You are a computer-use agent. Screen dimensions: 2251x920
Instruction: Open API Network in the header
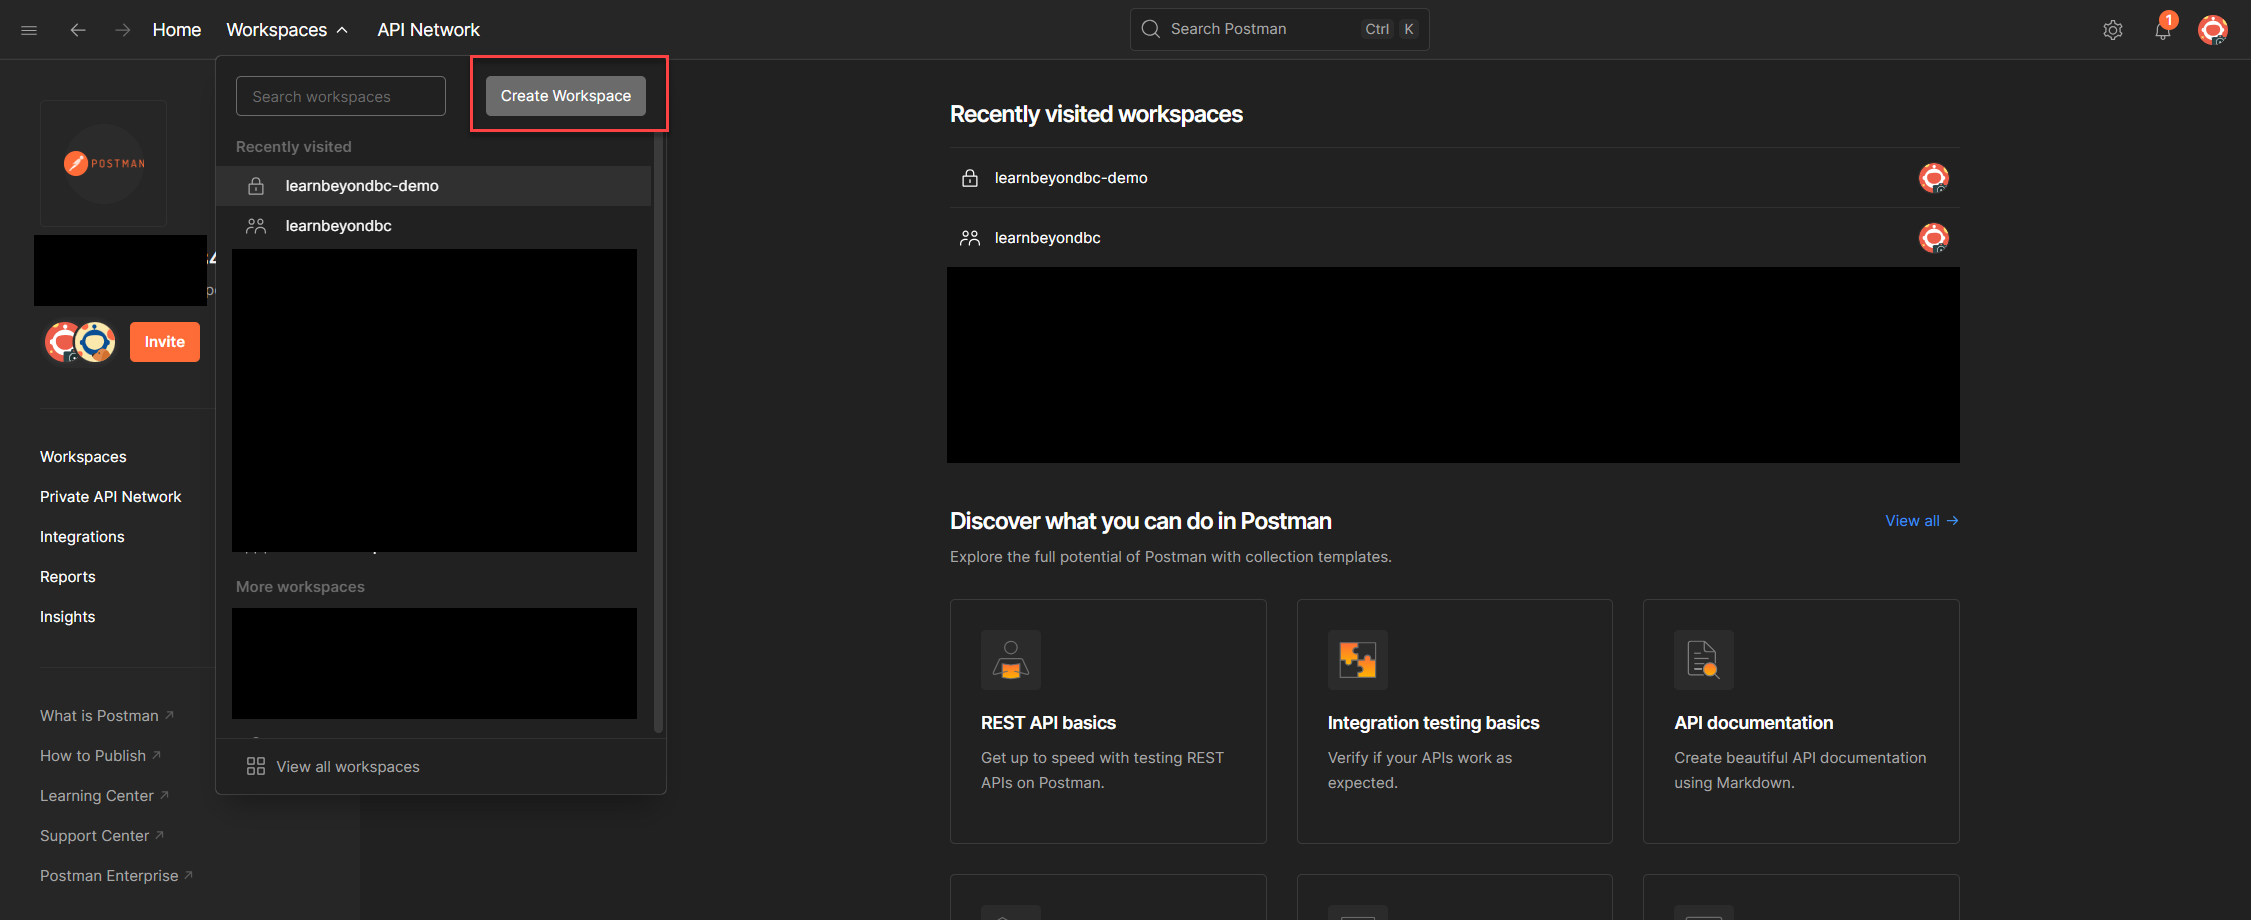(428, 30)
